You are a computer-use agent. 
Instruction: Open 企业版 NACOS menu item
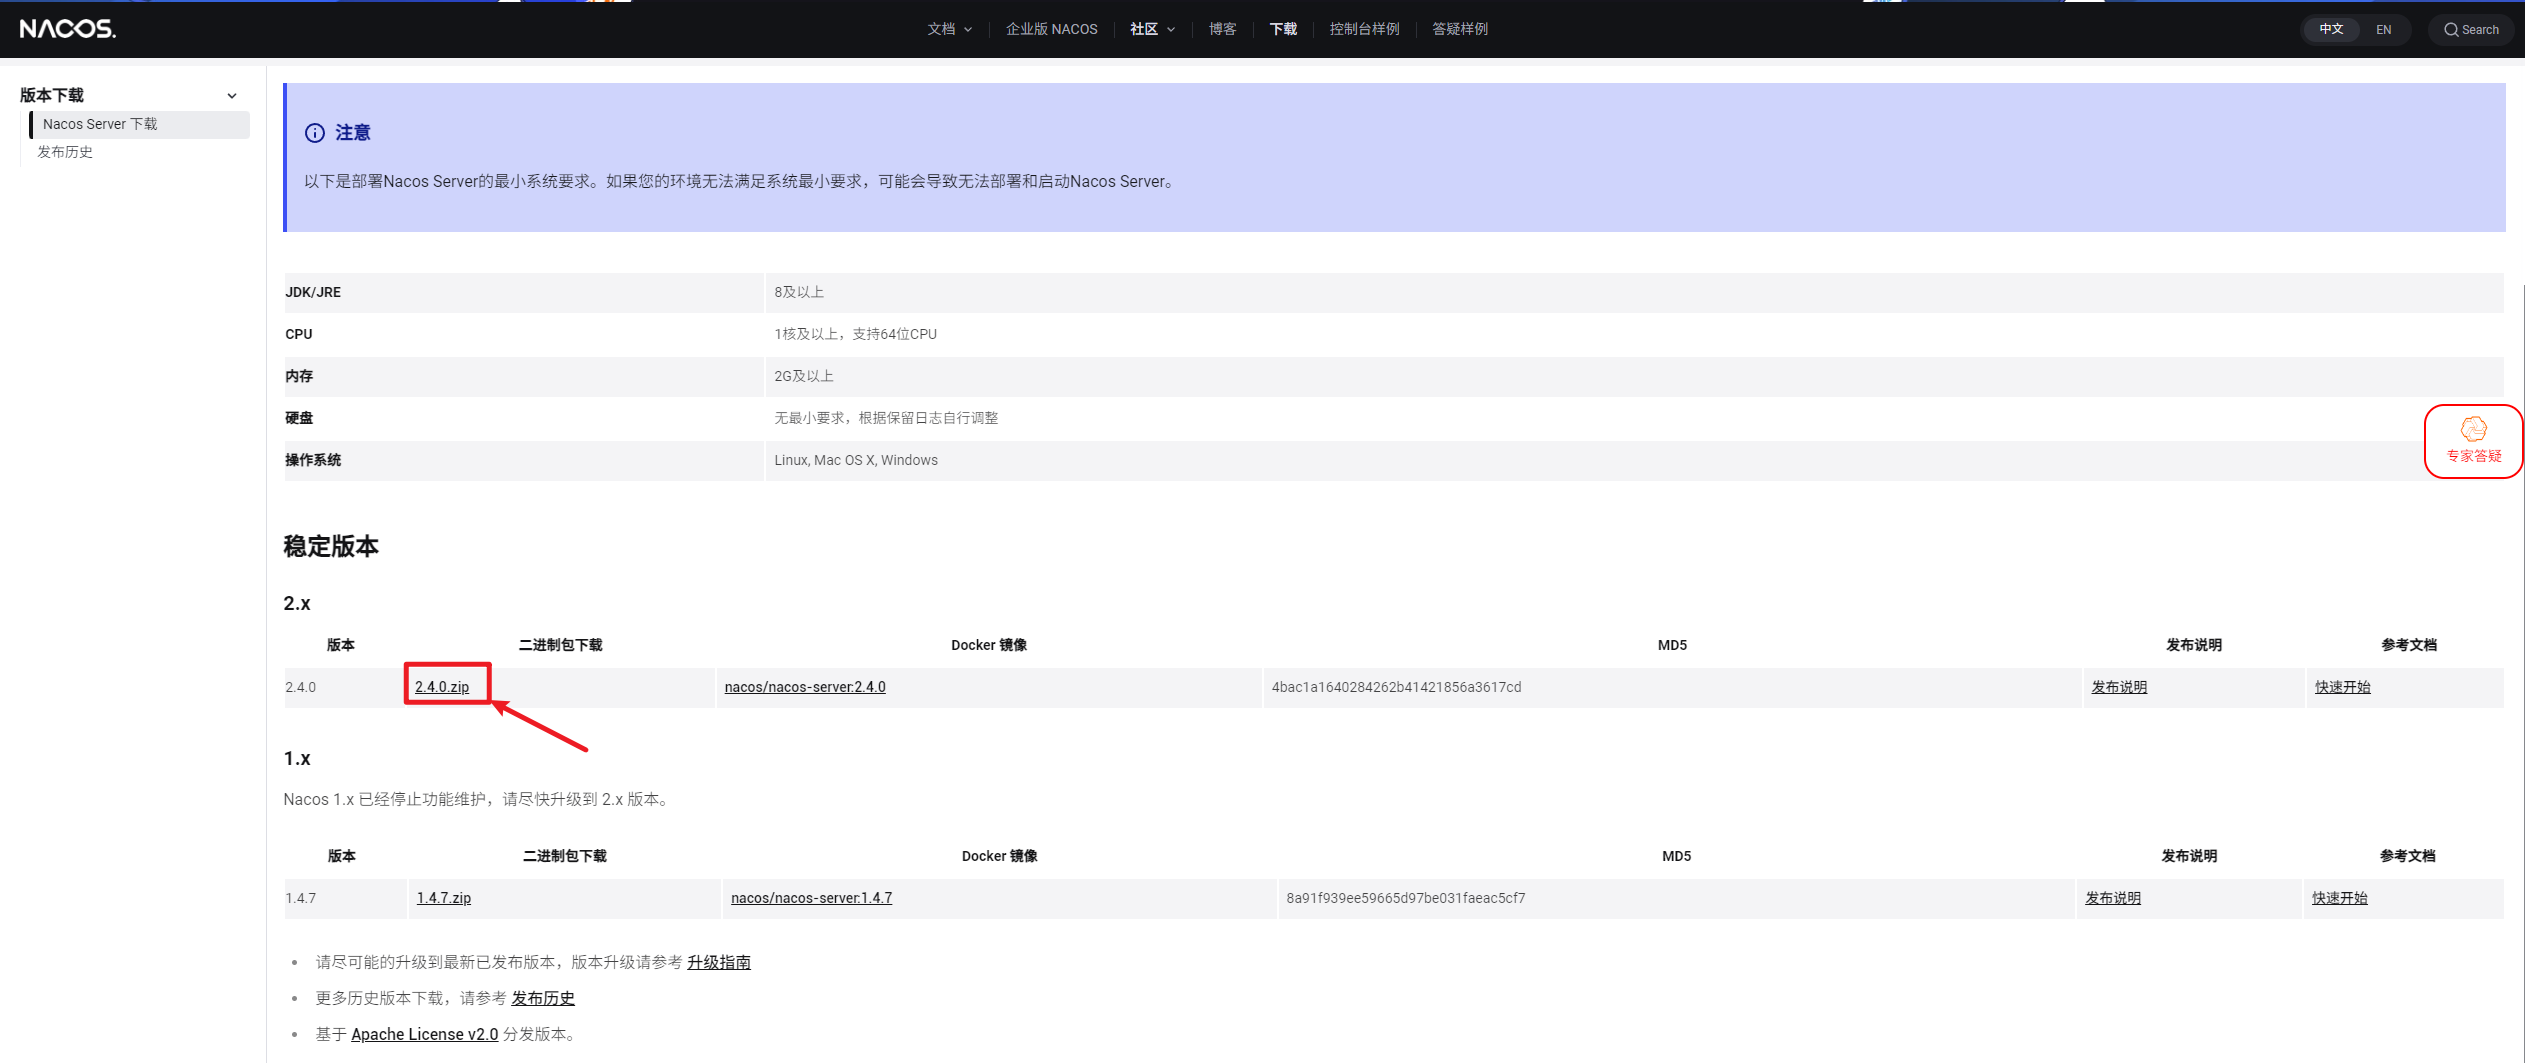tap(1051, 29)
